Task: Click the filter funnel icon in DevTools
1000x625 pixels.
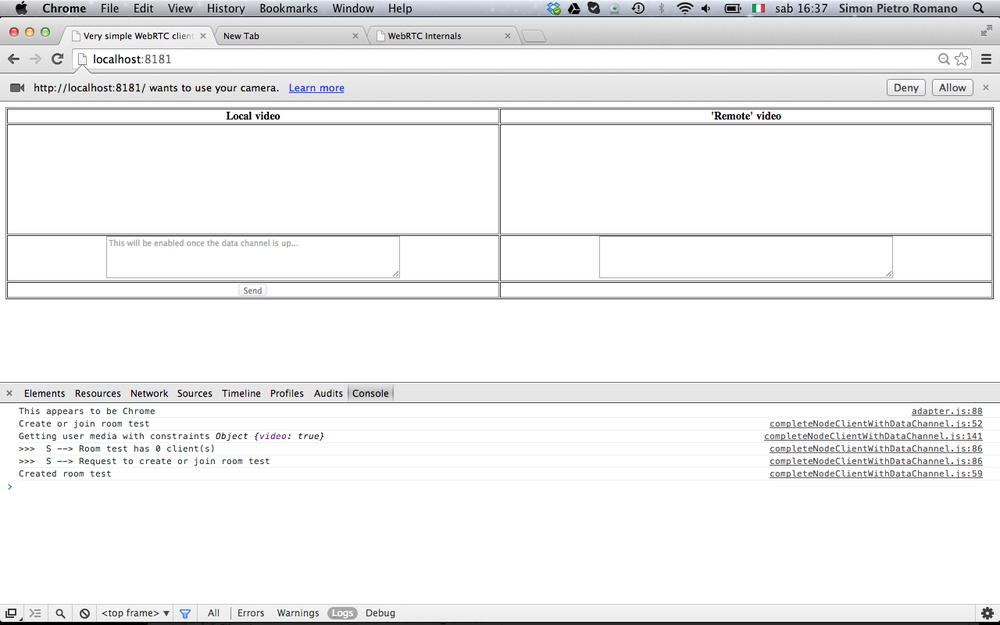Action: coord(185,613)
